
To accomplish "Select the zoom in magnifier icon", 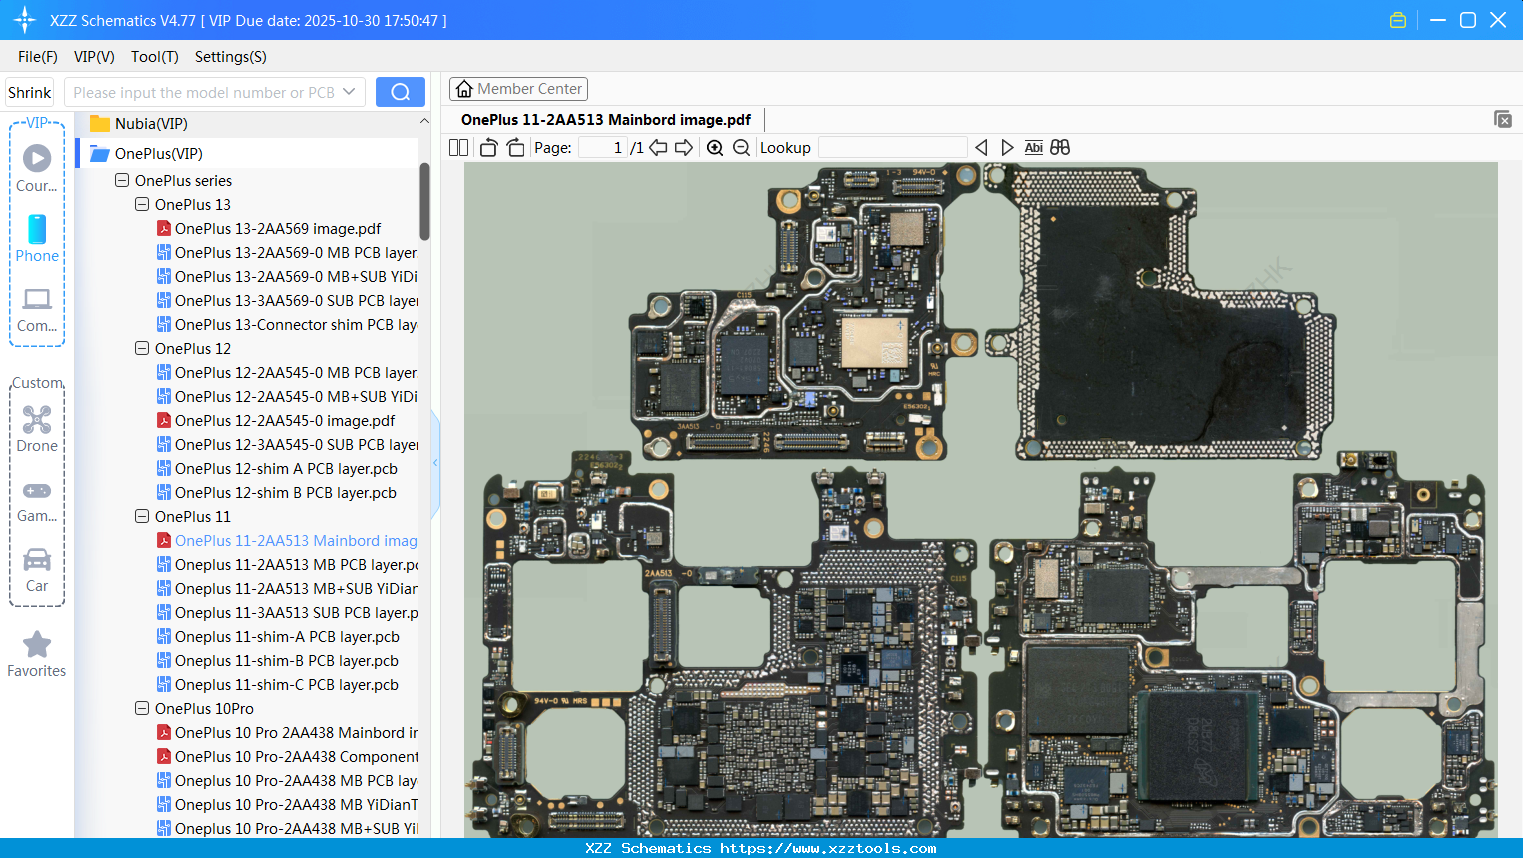I will coord(715,147).
